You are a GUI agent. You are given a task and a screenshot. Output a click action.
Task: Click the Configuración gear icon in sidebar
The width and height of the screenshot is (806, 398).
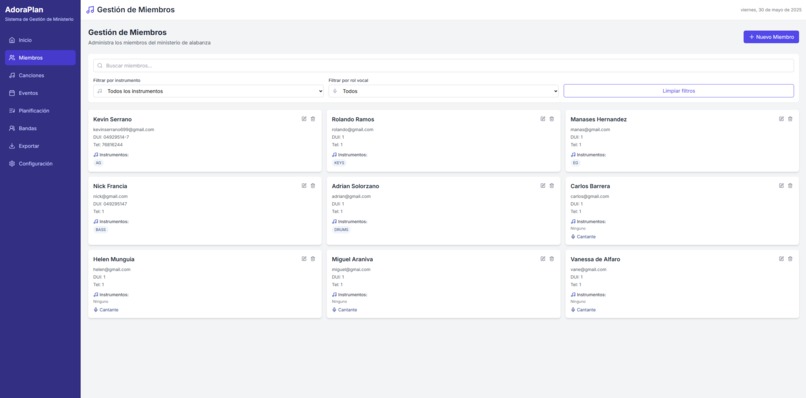click(x=12, y=164)
